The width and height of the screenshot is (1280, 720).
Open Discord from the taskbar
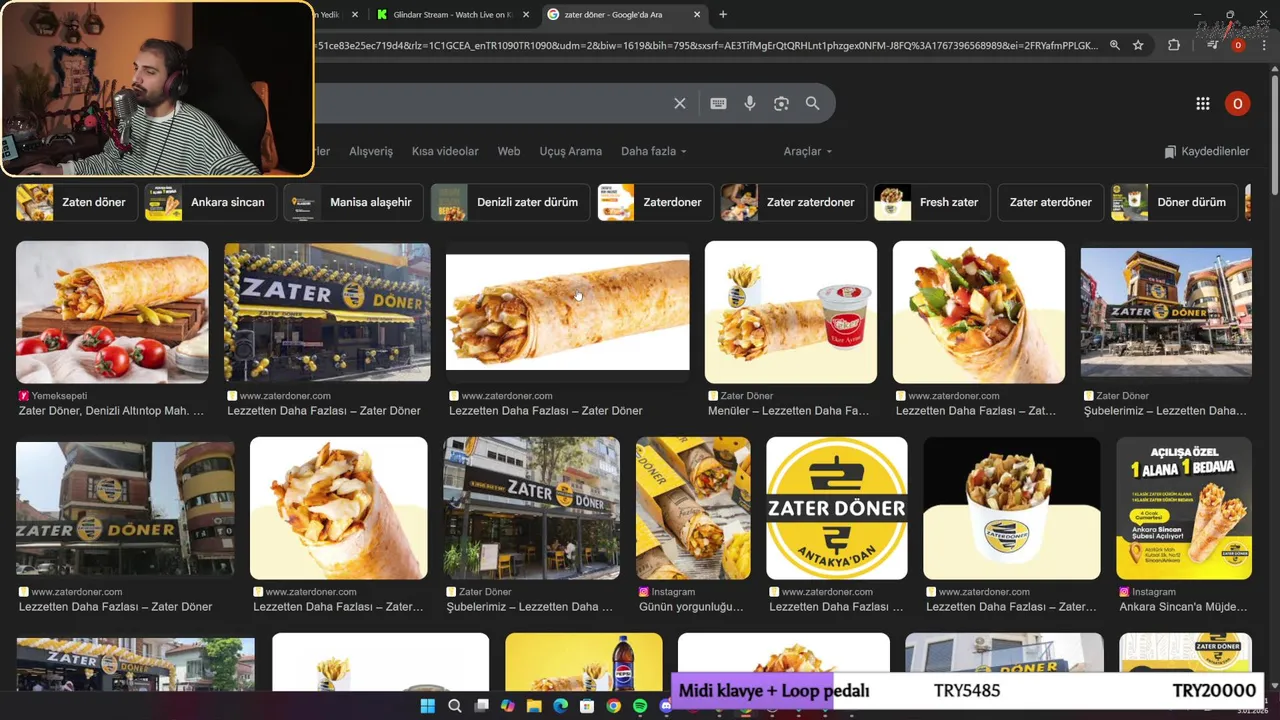[x=666, y=706]
